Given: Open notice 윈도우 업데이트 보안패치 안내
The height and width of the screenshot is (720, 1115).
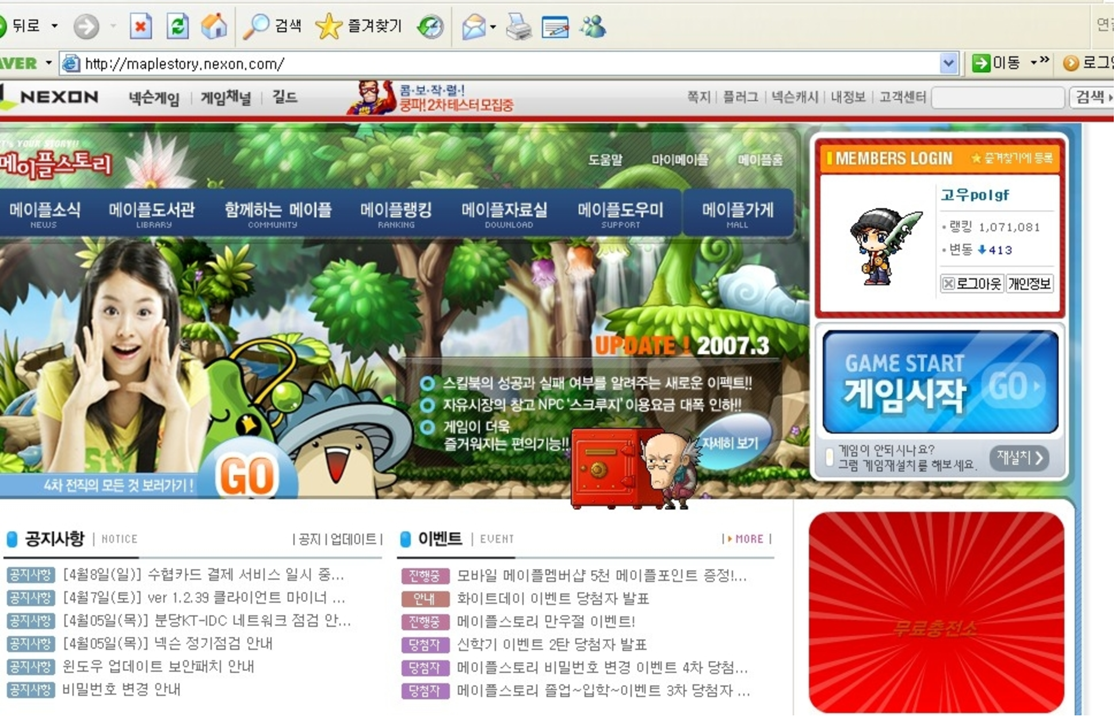Looking at the screenshot, I should 158,666.
